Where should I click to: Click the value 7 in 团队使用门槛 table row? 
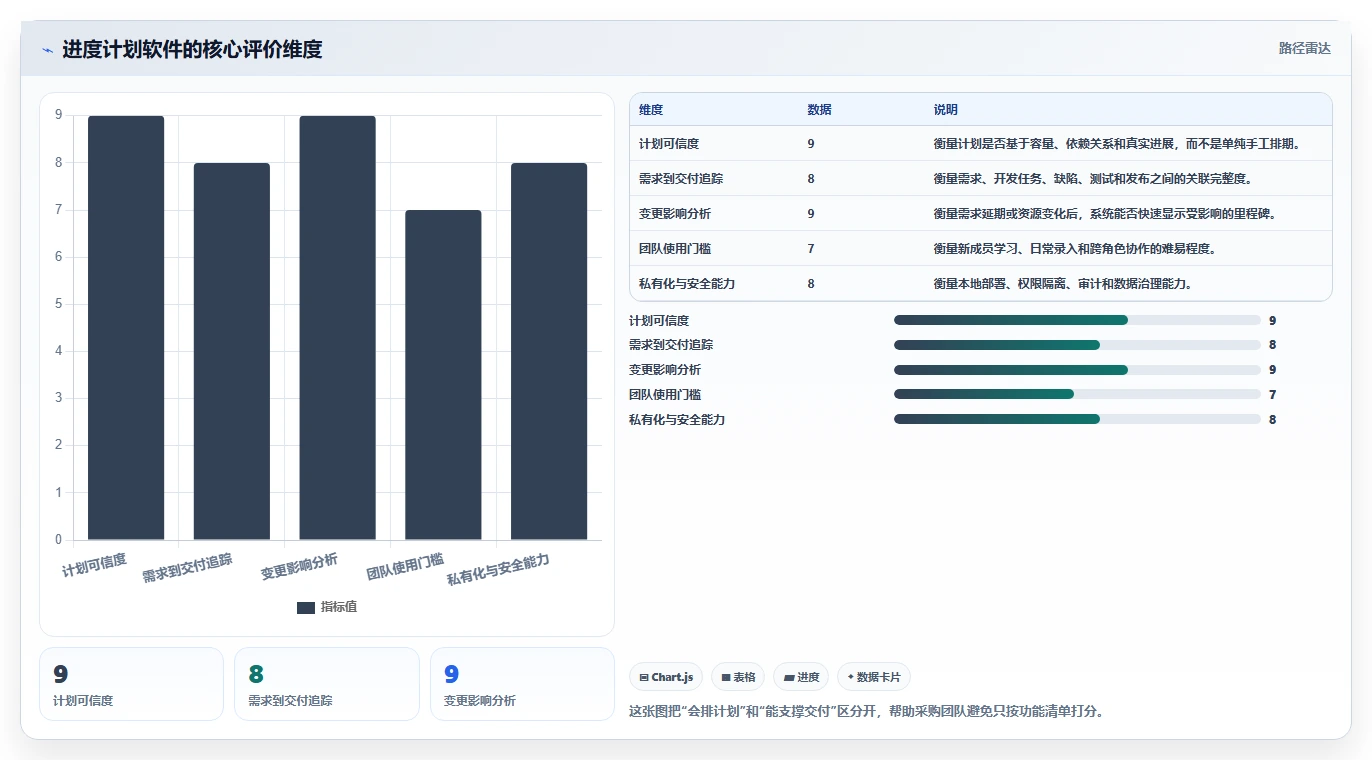pos(811,249)
